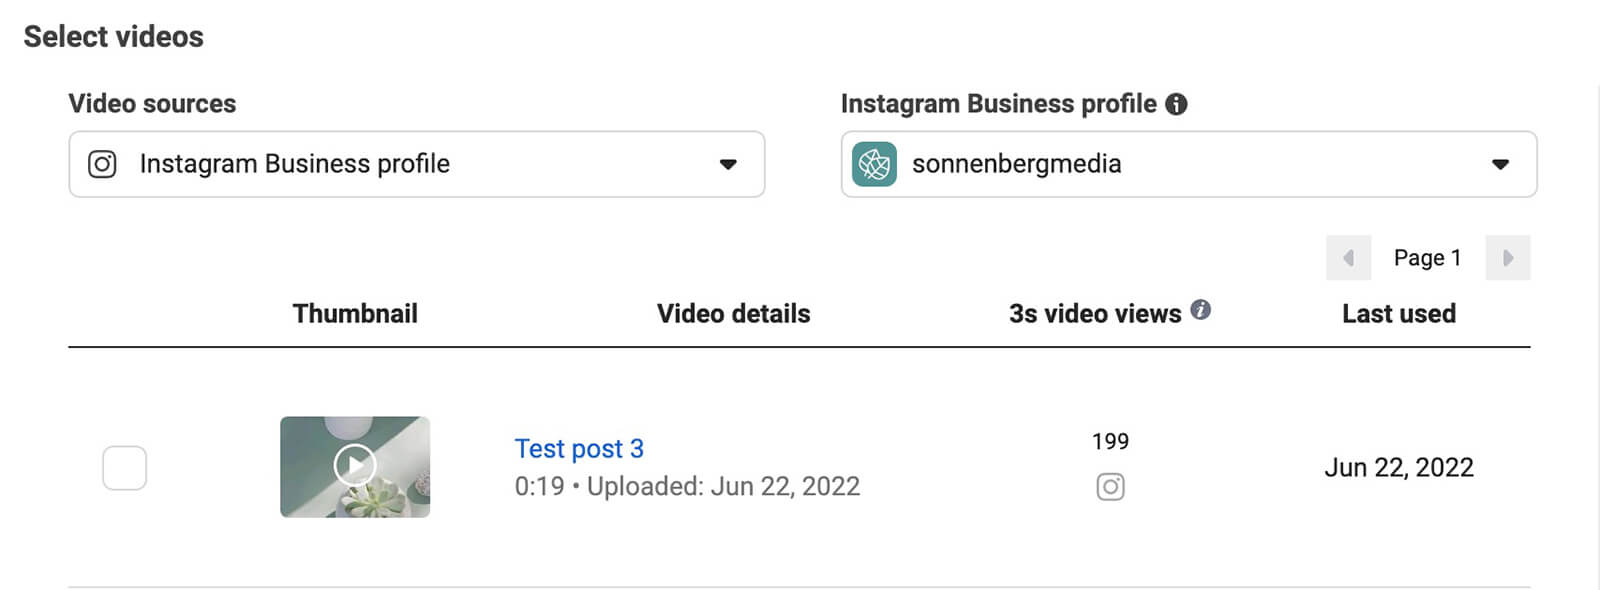Open the sonnenbergmedia profile dropdown arrow

pyautogui.click(x=1500, y=164)
